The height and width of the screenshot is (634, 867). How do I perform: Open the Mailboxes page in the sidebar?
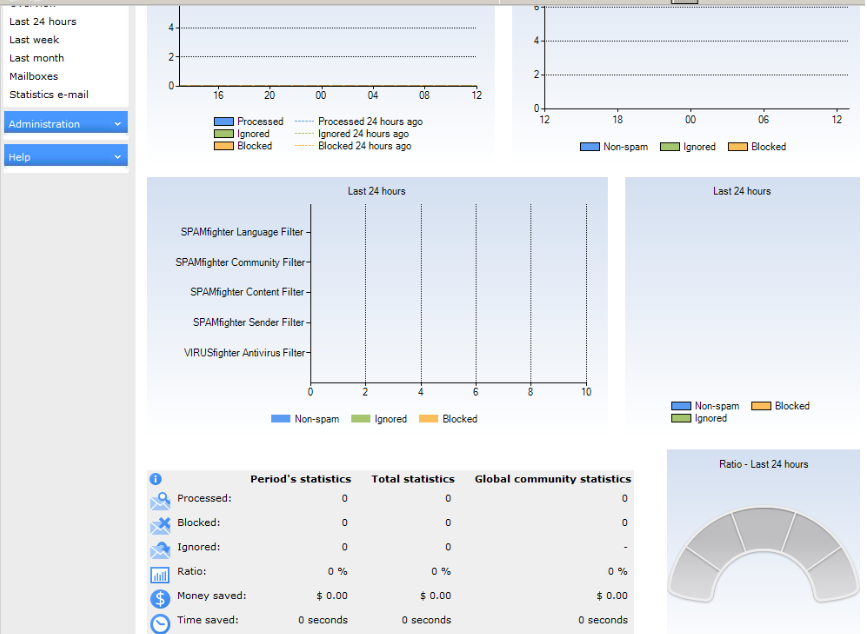click(x=33, y=76)
